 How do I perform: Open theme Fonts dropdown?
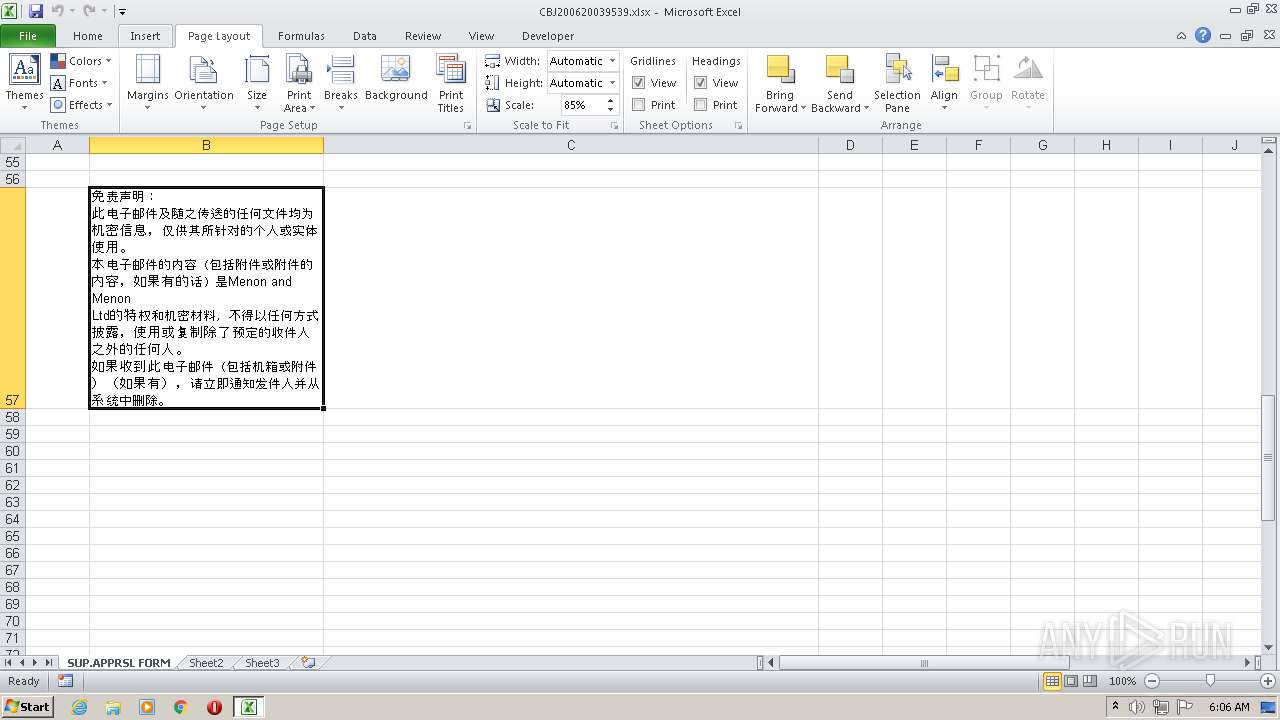point(79,83)
